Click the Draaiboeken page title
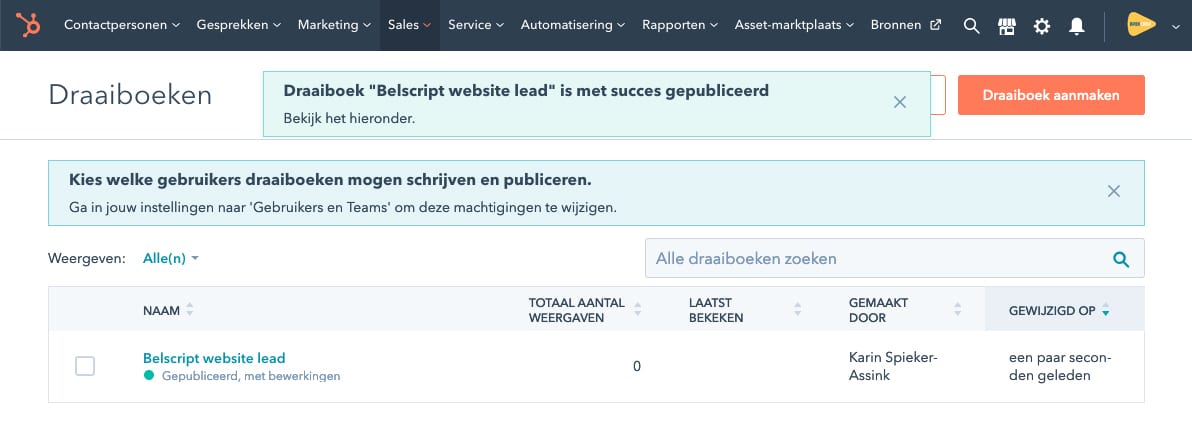 (x=130, y=95)
